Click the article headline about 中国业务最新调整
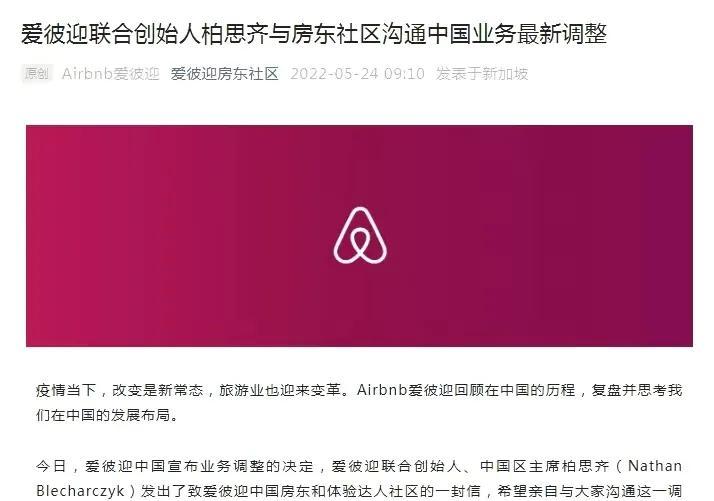This screenshot has width=714, height=501. [x=314, y=34]
